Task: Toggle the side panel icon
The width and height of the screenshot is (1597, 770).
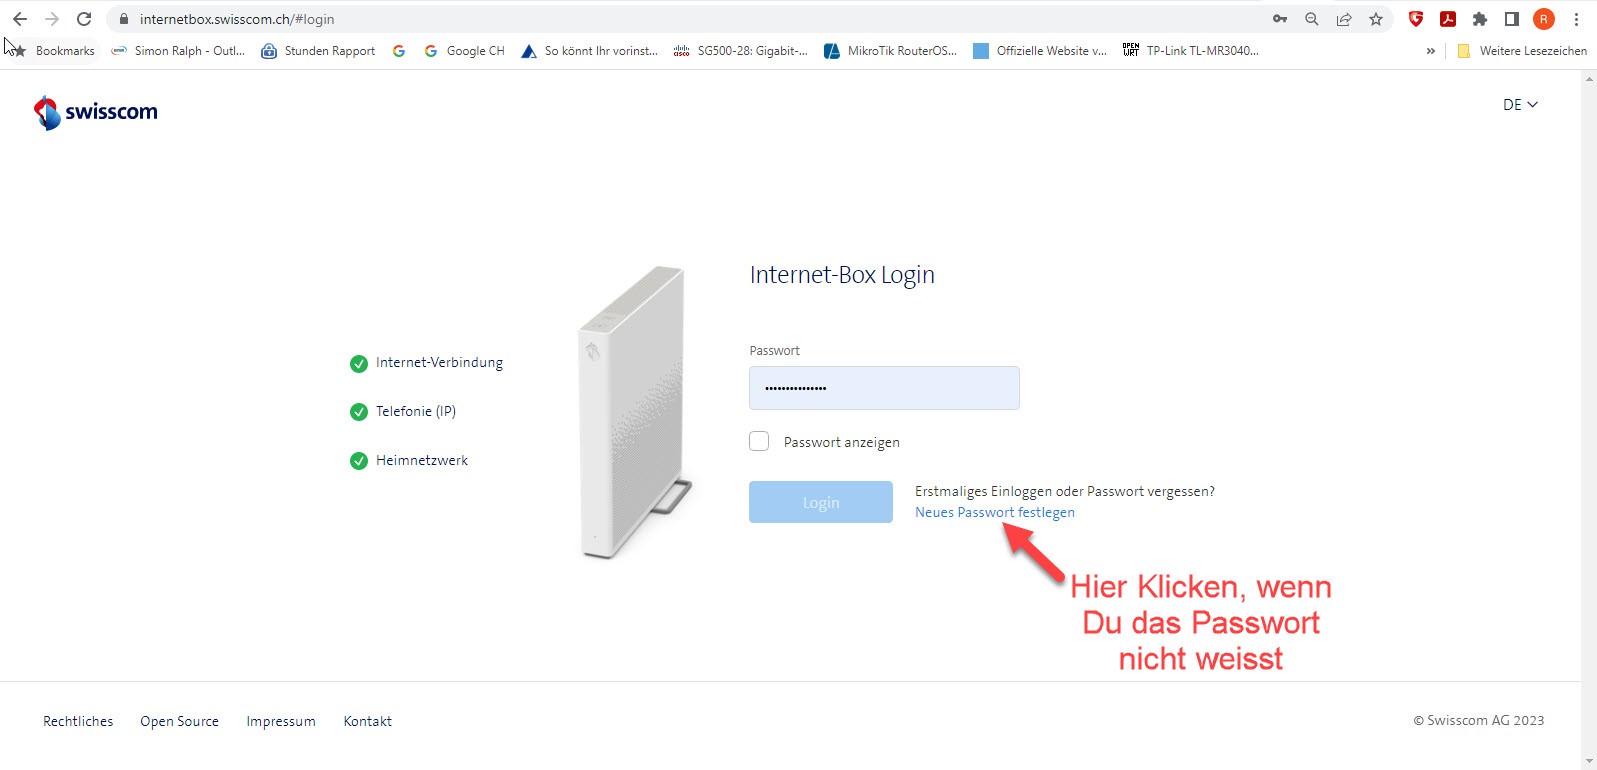Action: (1512, 19)
